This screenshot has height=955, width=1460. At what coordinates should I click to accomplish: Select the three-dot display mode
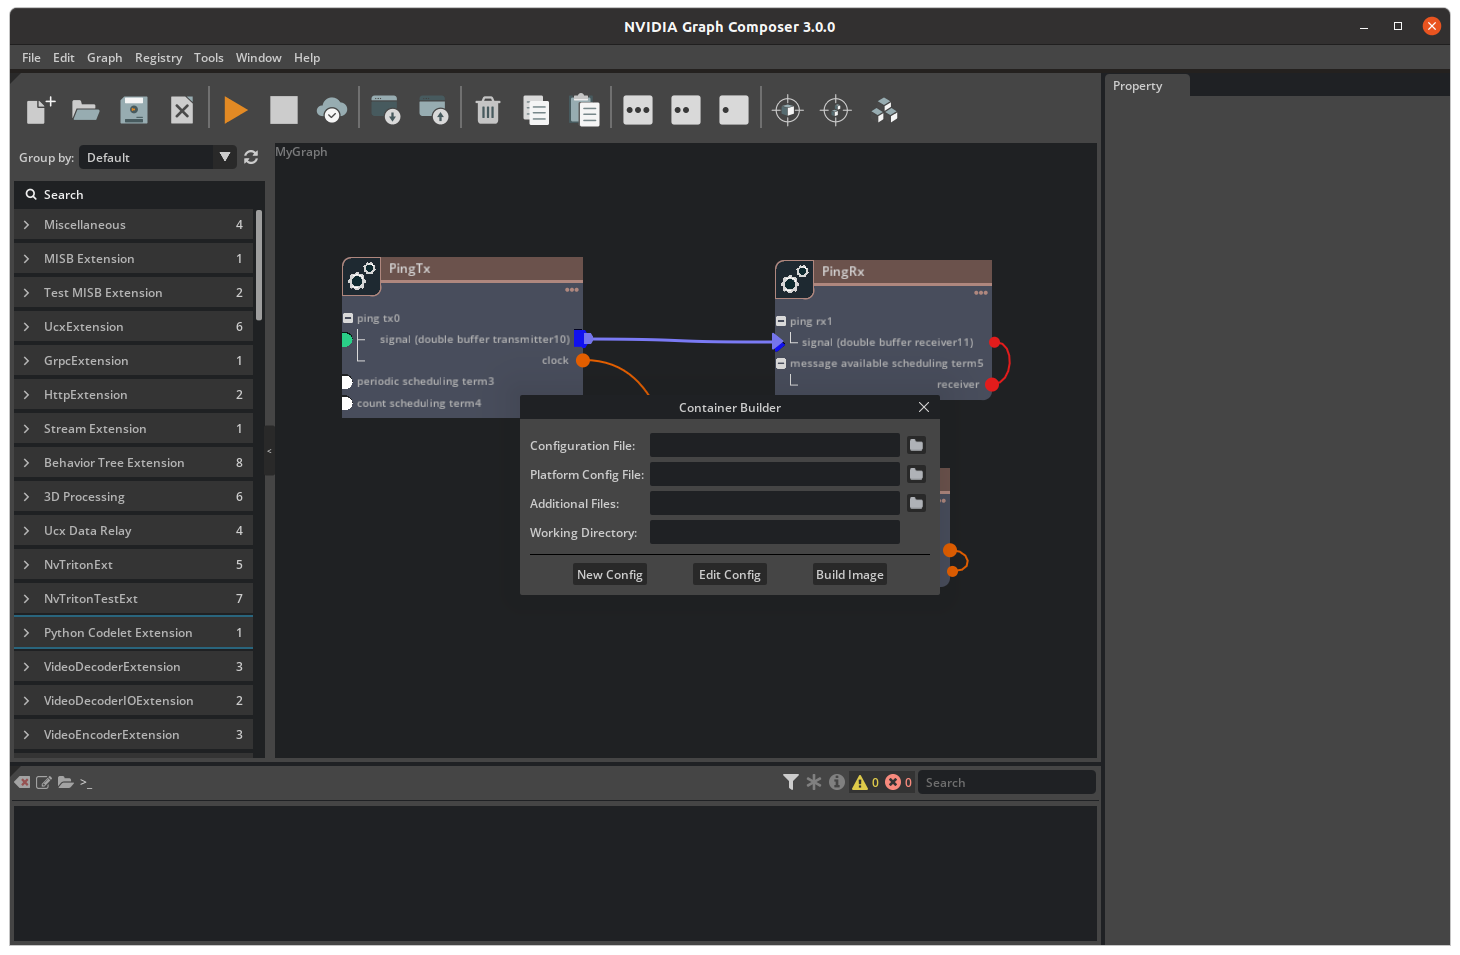(x=638, y=110)
